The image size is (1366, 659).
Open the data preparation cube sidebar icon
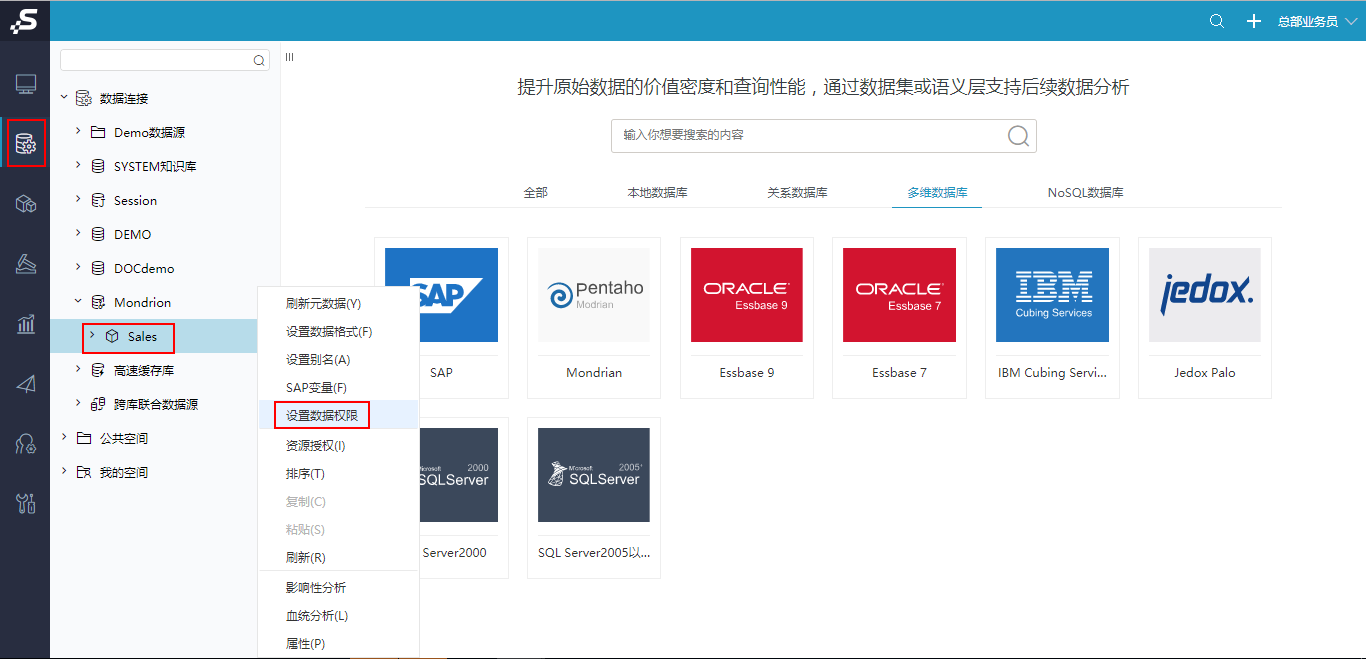pyautogui.click(x=26, y=204)
